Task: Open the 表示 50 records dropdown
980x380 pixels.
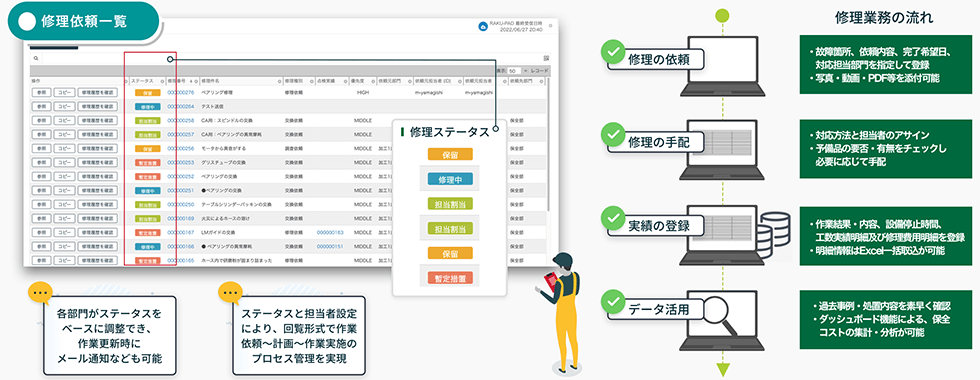Action: pos(518,71)
